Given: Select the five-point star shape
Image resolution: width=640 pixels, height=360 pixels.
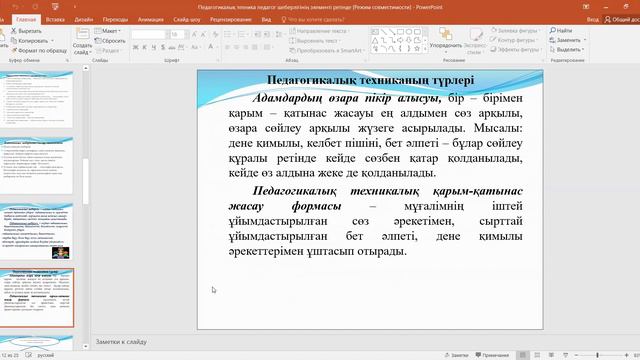Looking at the screenshot, I should [x=417, y=49].
